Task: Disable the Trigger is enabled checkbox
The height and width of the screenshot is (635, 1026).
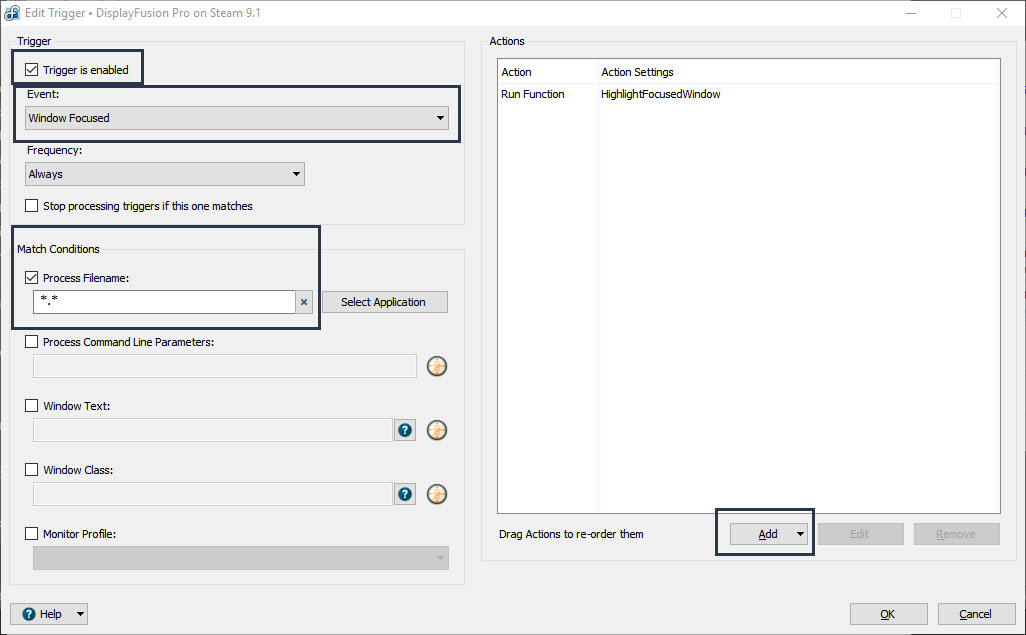Action: [32, 70]
